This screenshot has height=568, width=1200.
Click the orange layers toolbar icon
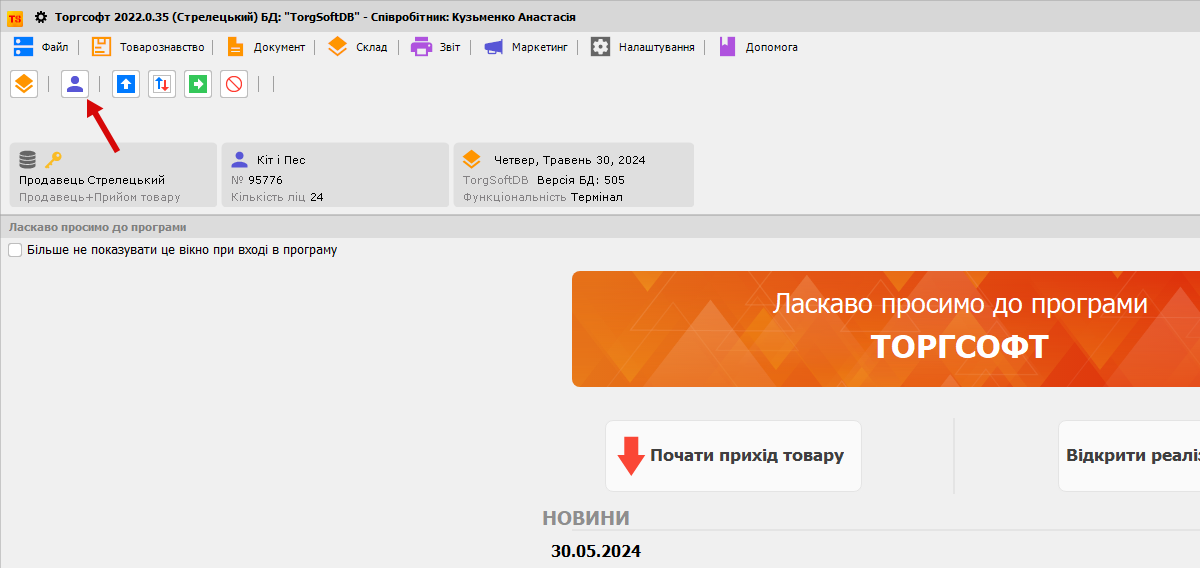(x=24, y=84)
